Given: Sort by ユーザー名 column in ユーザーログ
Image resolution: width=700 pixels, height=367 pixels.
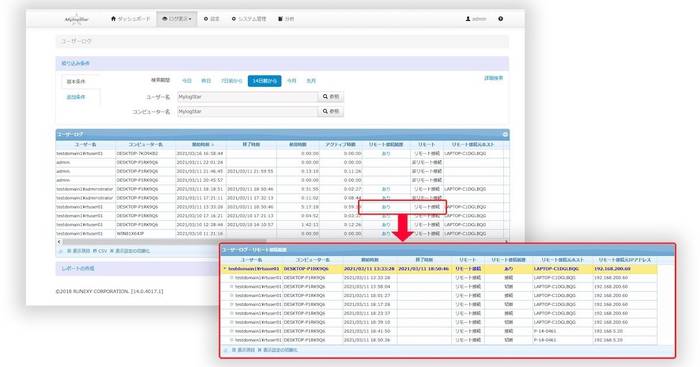Looking at the screenshot, I should (x=85, y=145).
